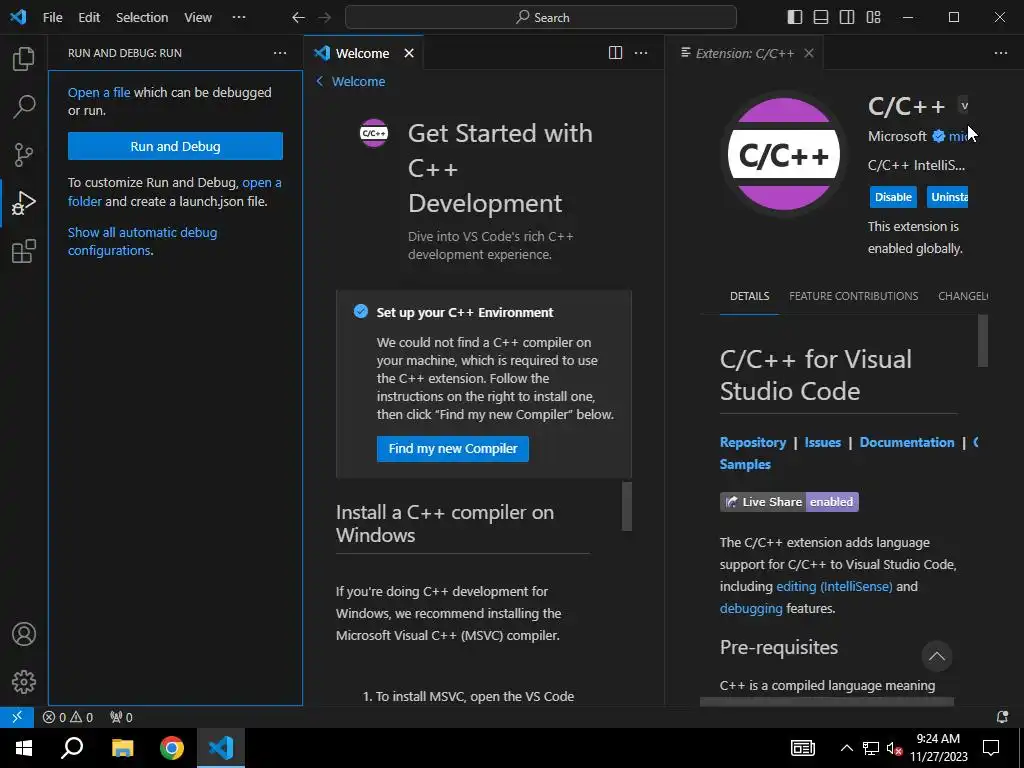Click the extension details vertical scrollbar

pyautogui.click(x=982, y=341)
